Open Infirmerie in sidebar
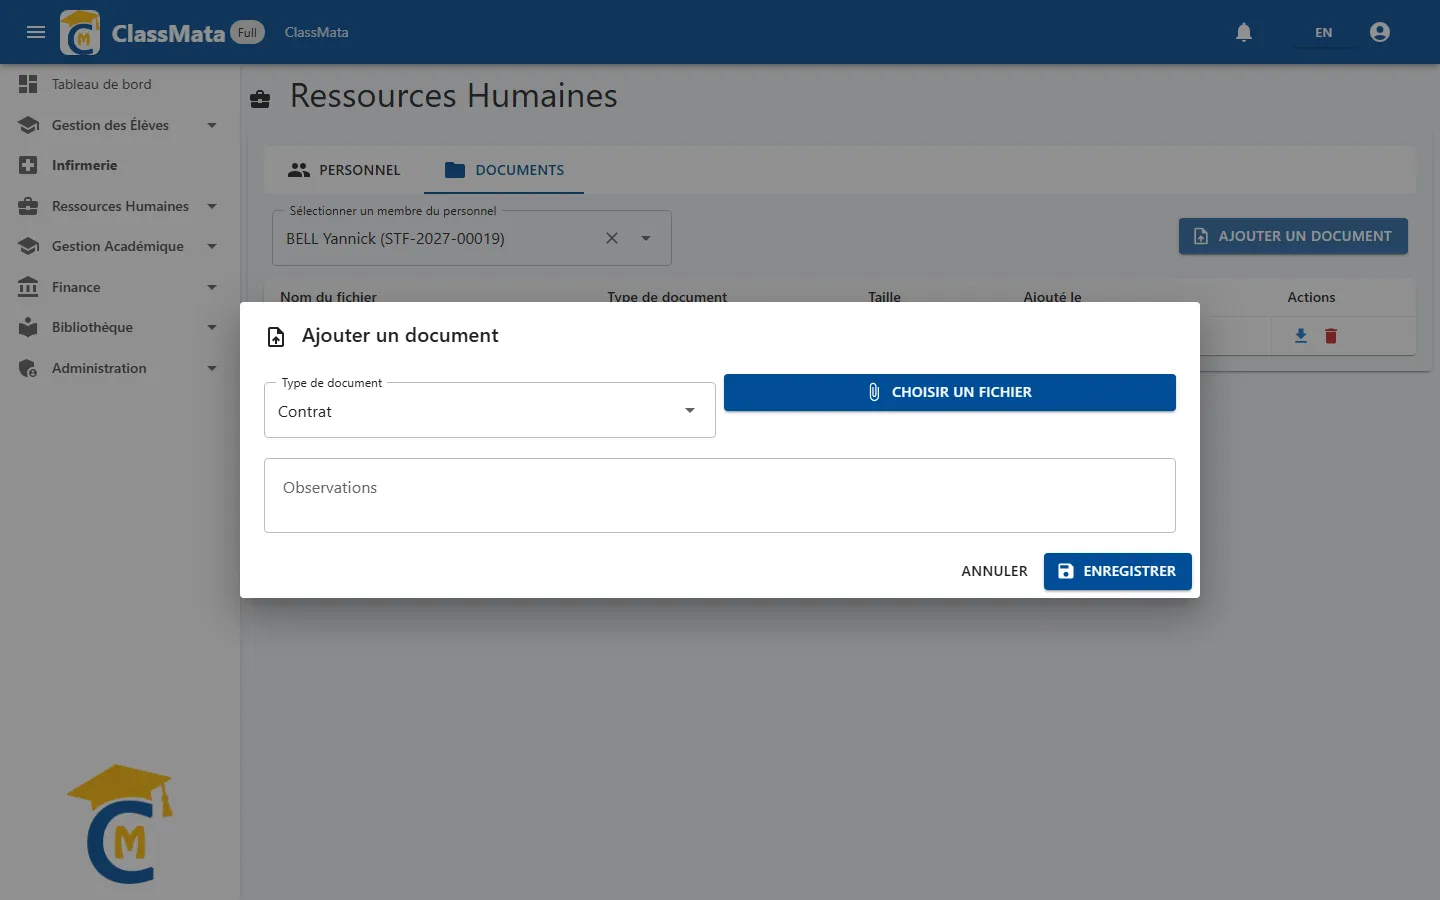Screen dimensions: 1440x900 pyautogui.click(x=85, y=165)
